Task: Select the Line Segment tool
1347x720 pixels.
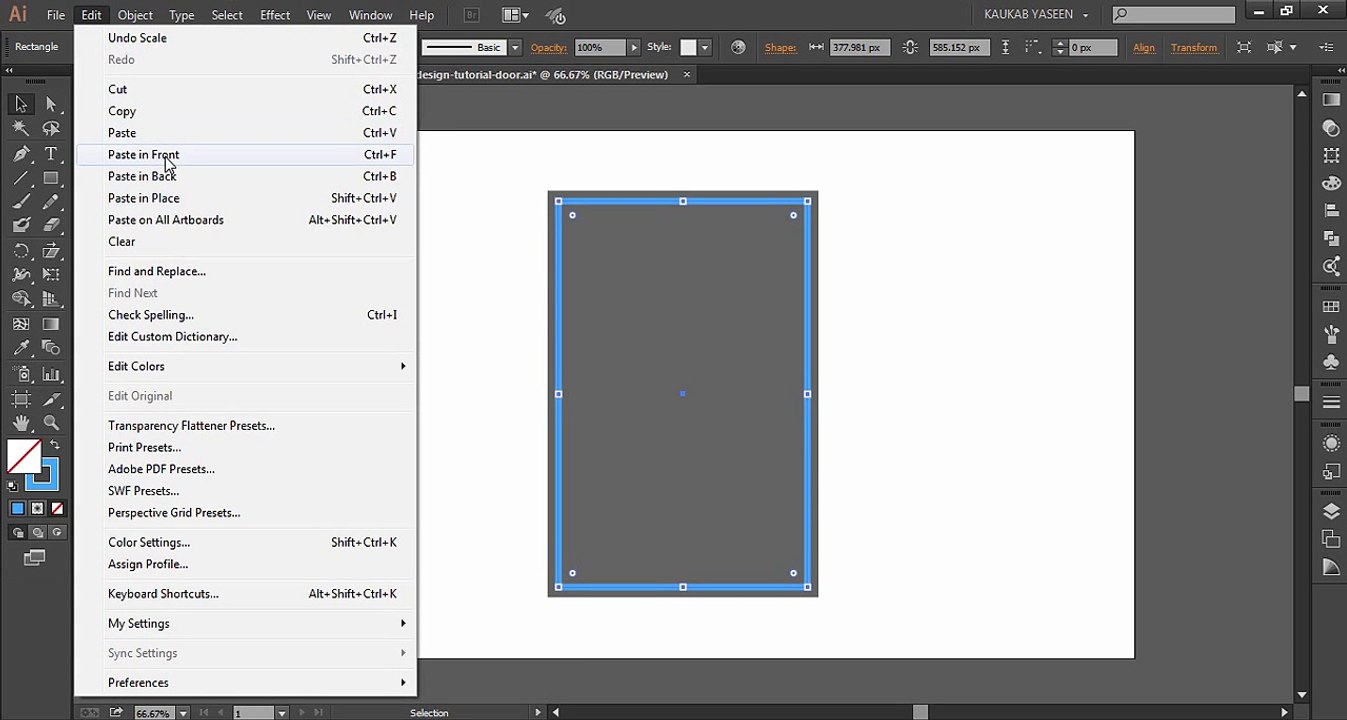Action: point(21,178)
